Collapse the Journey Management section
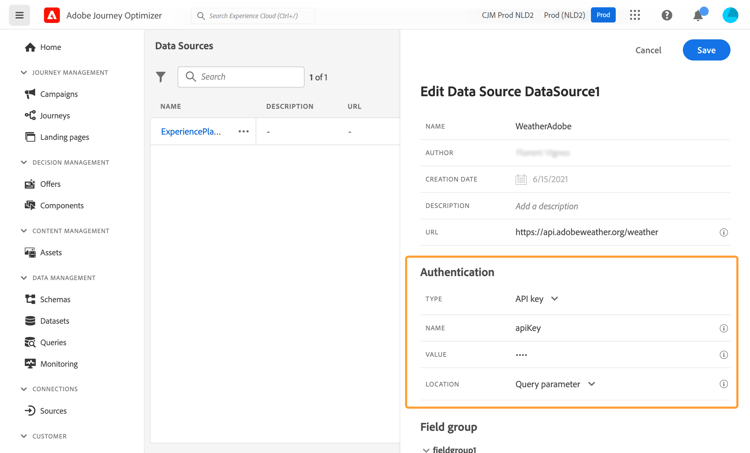Image resolution: width=750 pixels, height=453 pixels. (x=24, y=73)
